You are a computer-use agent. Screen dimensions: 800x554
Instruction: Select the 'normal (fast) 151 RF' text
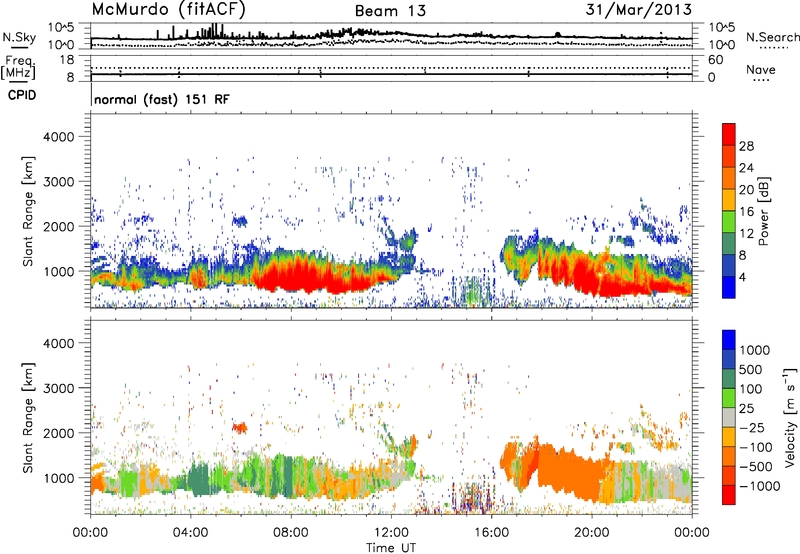coord(162,99)
